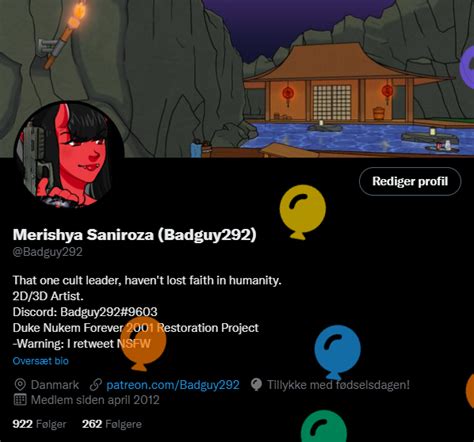Click the location pin icon beside Danmark
Screen dimensions: 474x442
pos(20,385)
